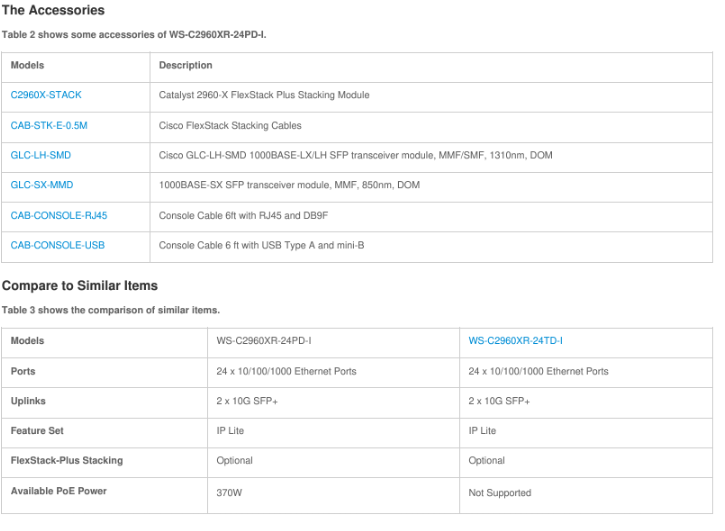Select the FlexStack-Plus Stacking row label
Viewport: 725px width, 531px height.
click(x=67, y=460)
